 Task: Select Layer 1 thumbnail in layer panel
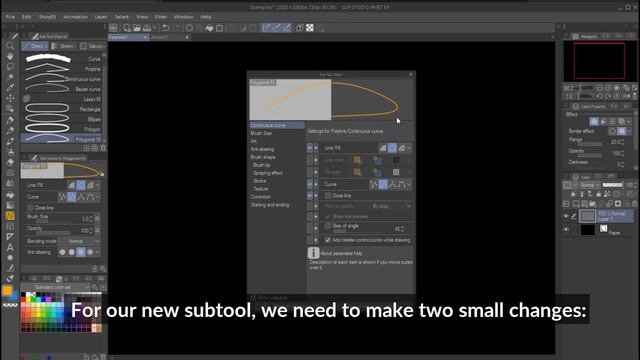click(588, 216)
